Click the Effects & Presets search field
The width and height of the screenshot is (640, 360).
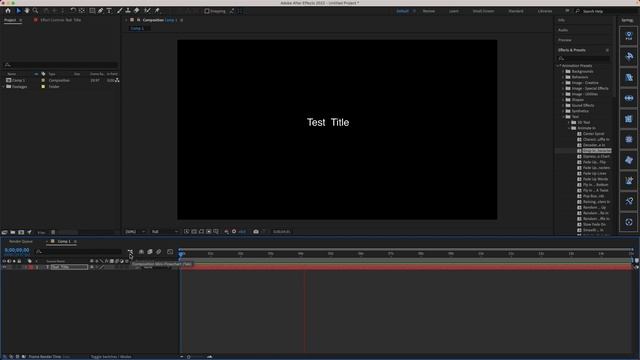click(x=584, y=58)
